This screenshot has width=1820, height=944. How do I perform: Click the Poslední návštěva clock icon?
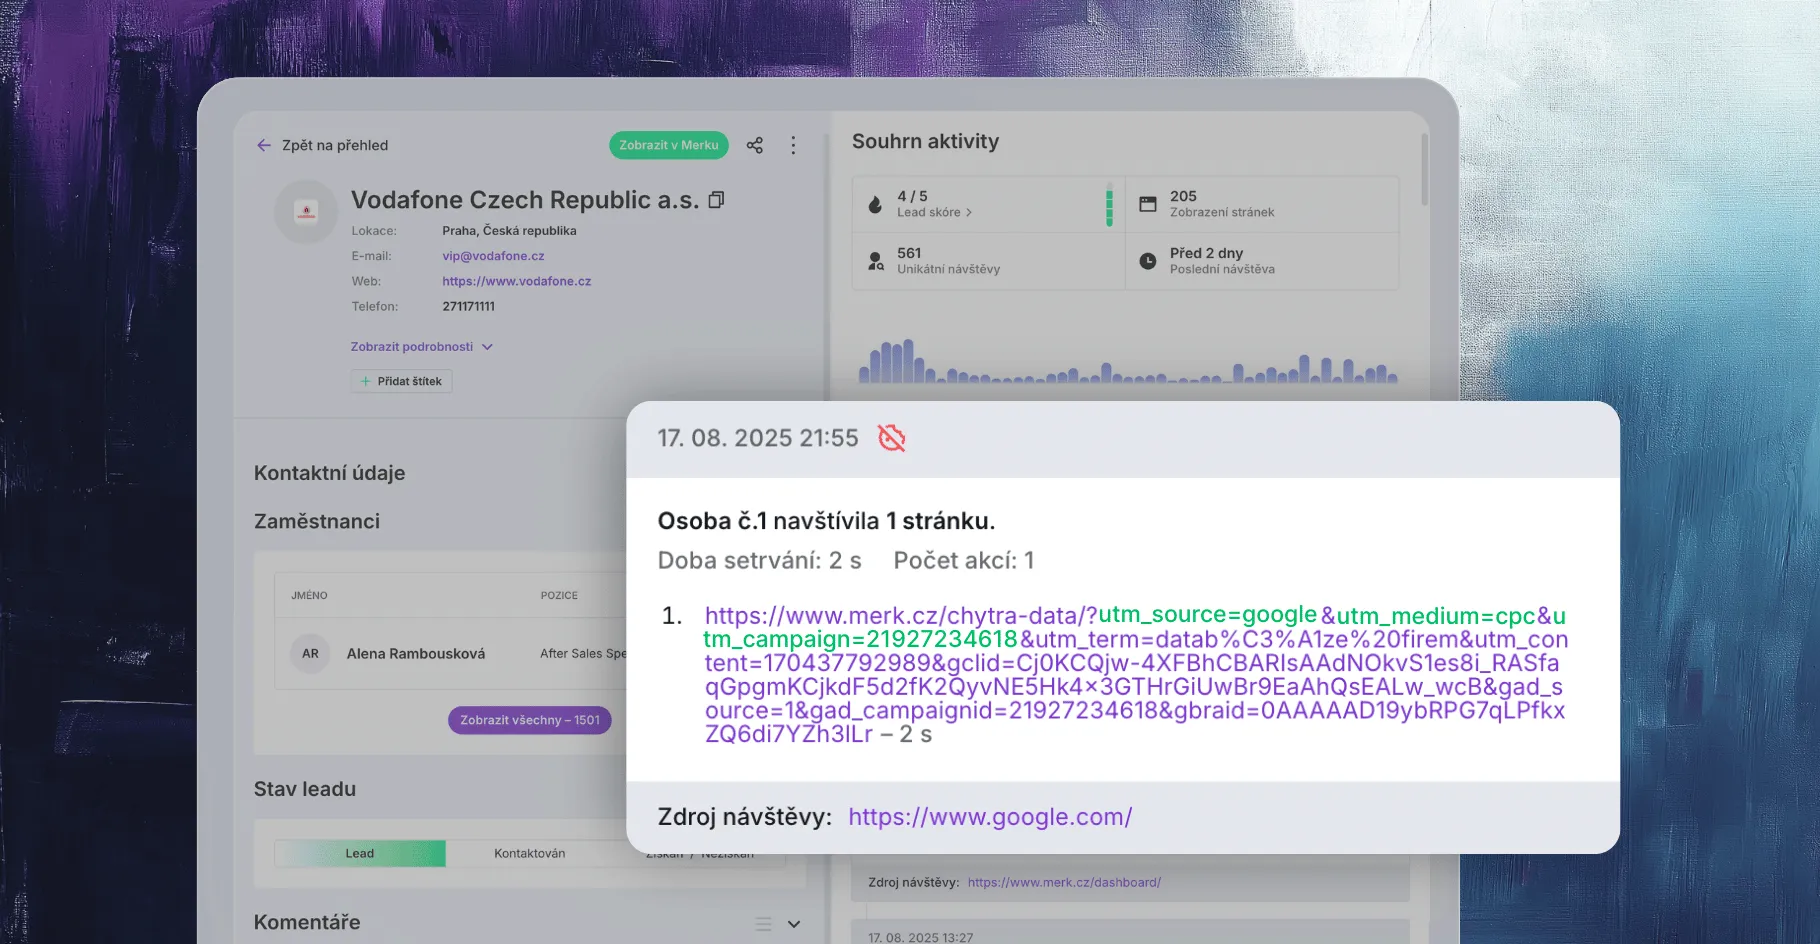[x=1148, y=261]
